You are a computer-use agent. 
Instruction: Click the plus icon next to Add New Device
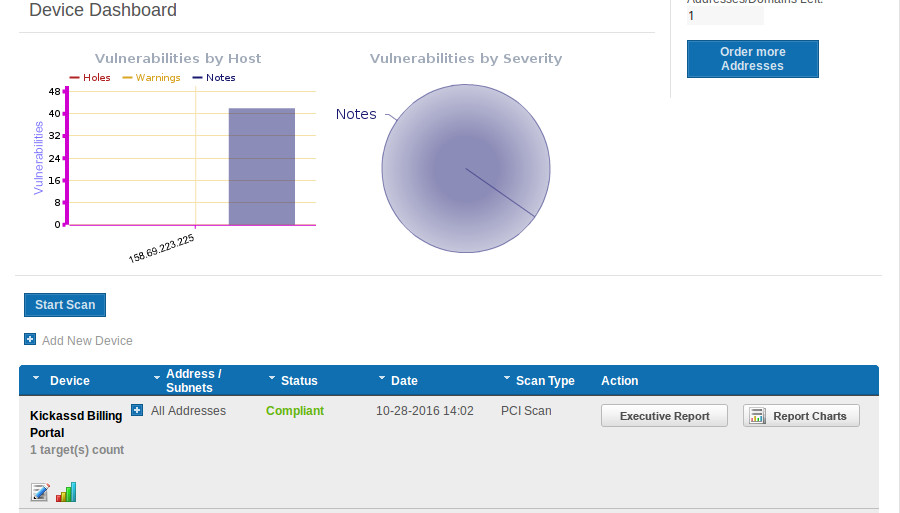click(x=30, y=339)
